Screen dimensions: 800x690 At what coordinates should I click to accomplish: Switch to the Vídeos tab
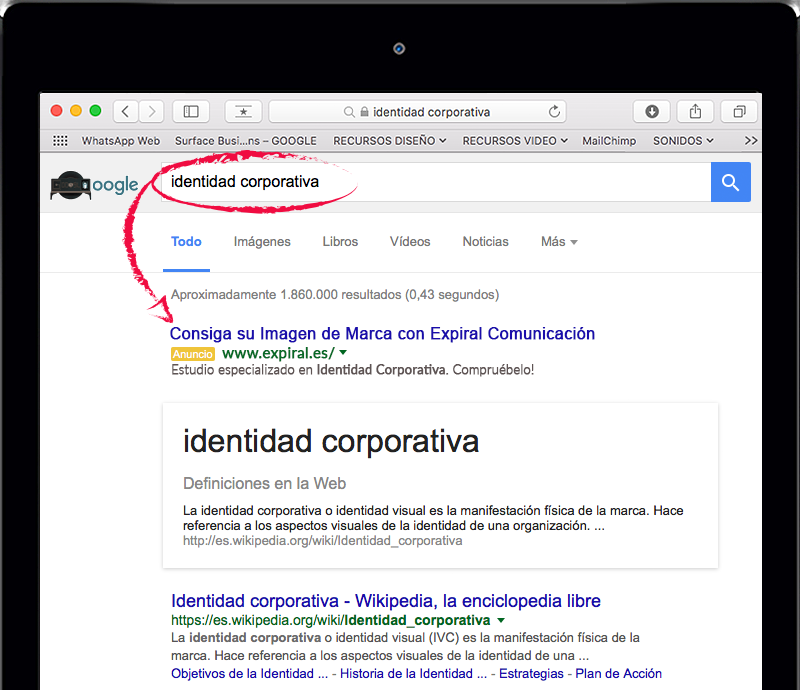tap(410, 241)
